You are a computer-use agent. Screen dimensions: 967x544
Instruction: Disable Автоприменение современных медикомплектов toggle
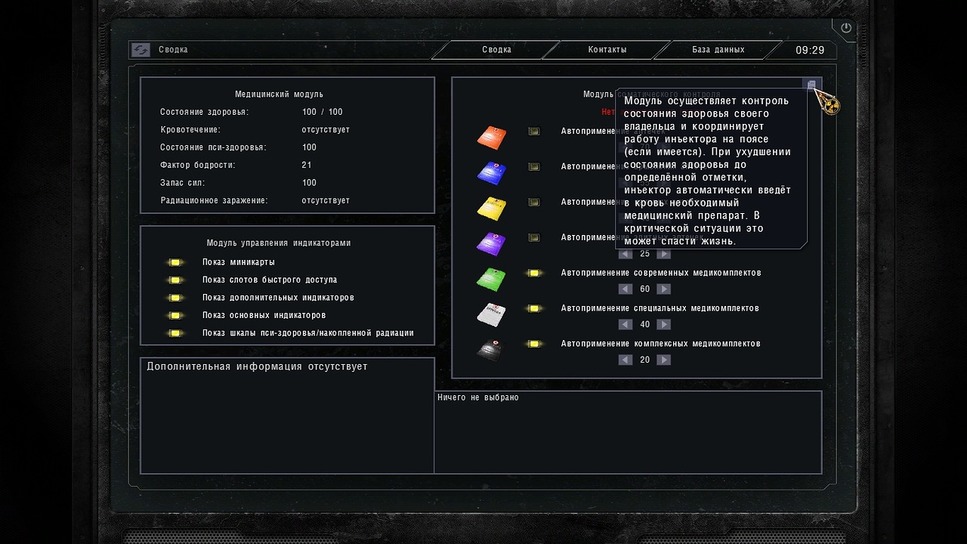(533, 273)
